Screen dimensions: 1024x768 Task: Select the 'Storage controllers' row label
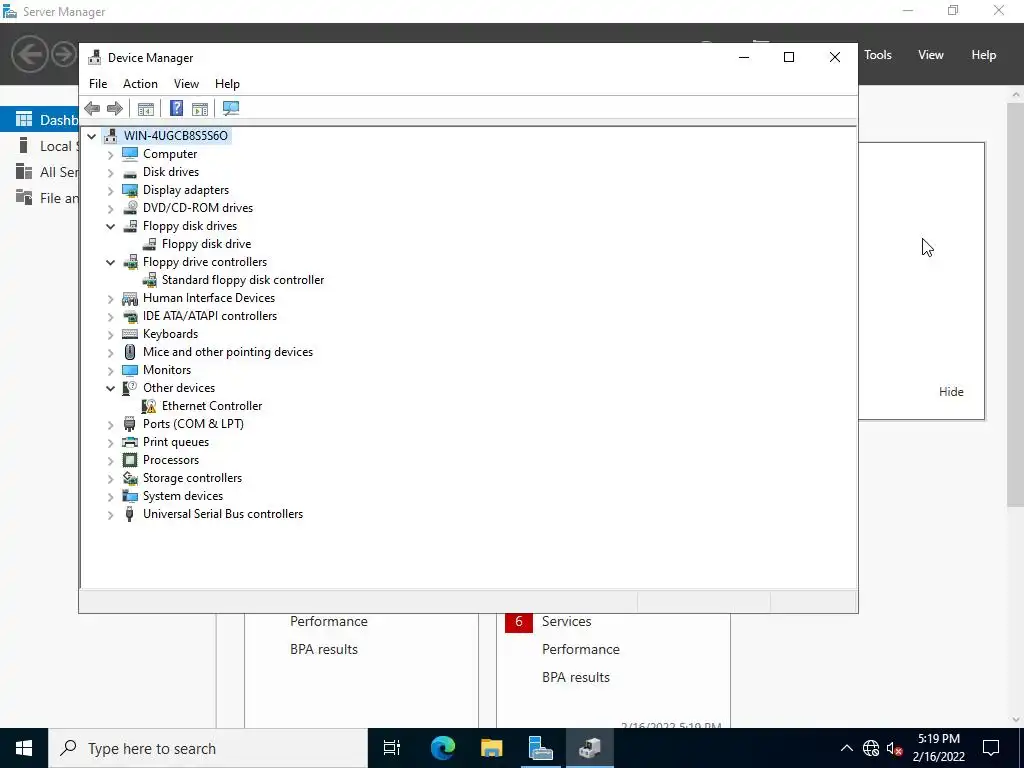(x=192, y=478)
